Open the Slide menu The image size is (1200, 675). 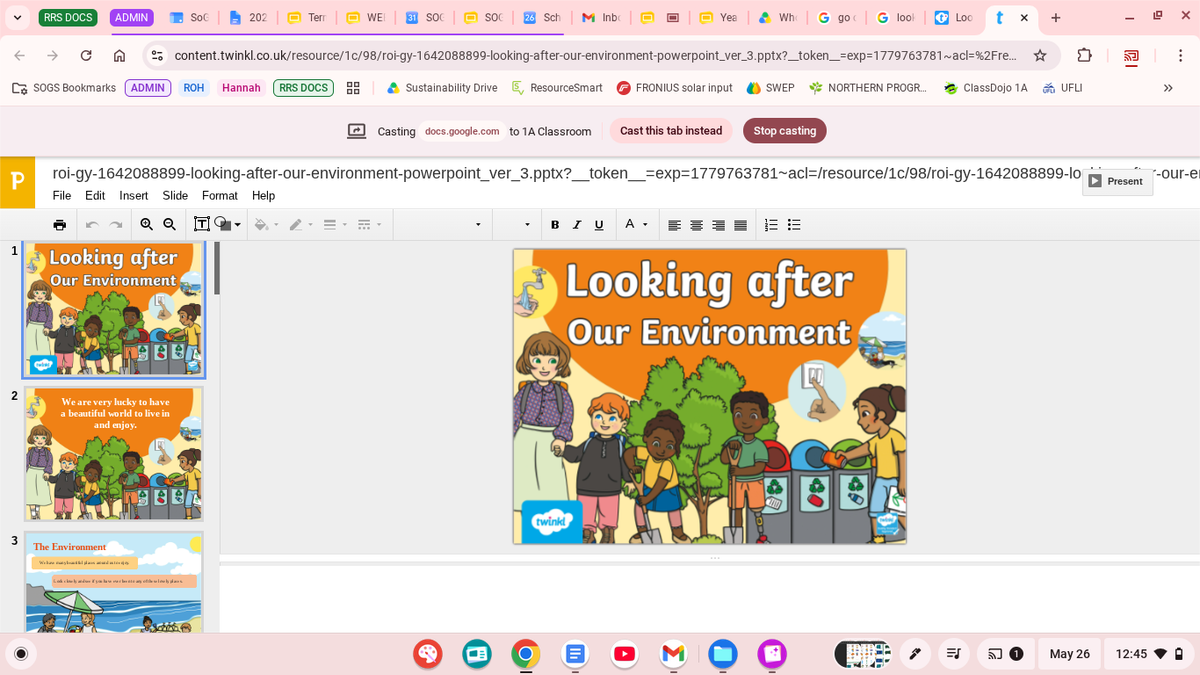coord(175,195)
